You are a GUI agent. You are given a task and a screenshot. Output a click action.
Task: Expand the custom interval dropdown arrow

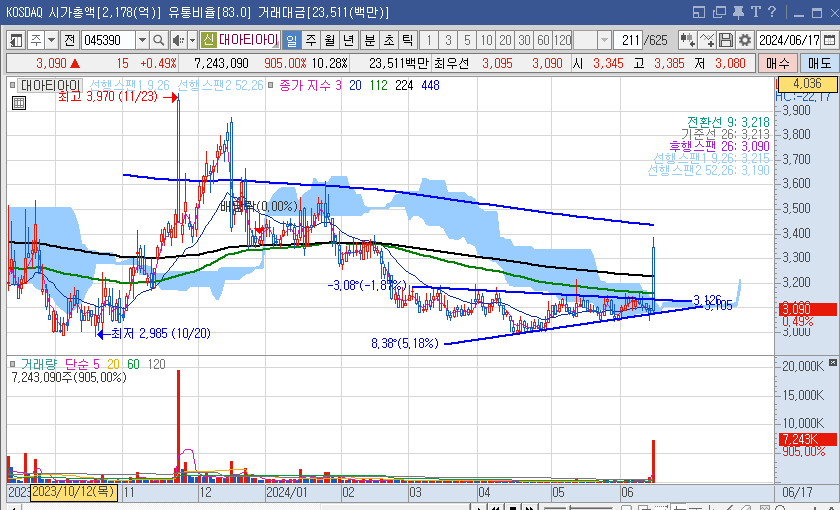(604, 40)
